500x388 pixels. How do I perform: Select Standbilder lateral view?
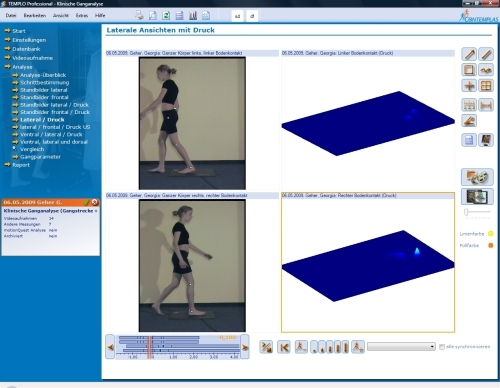(43, 90)
